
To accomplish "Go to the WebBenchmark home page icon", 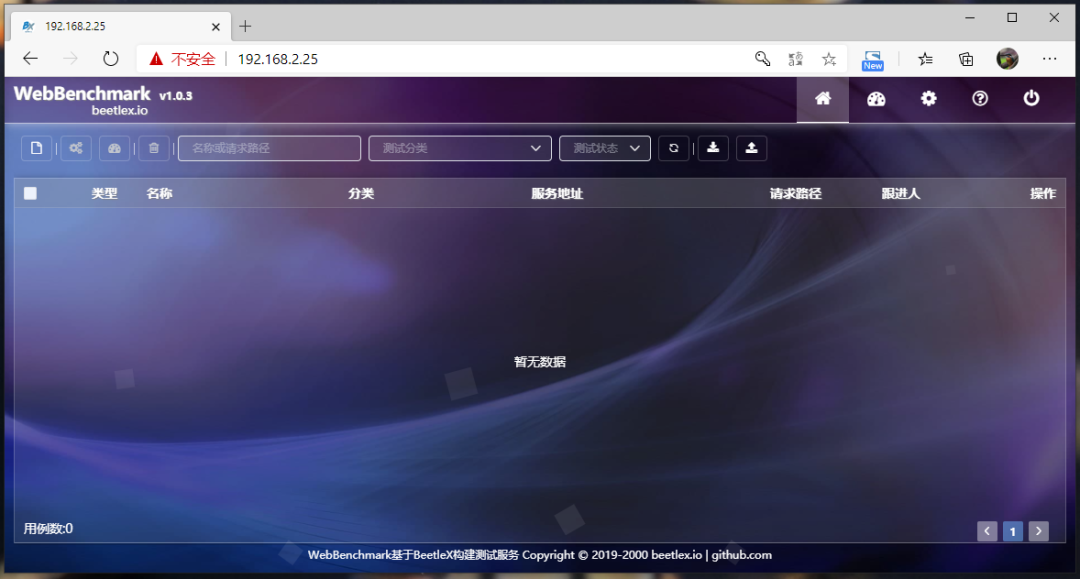I will [x=822, y=99].
